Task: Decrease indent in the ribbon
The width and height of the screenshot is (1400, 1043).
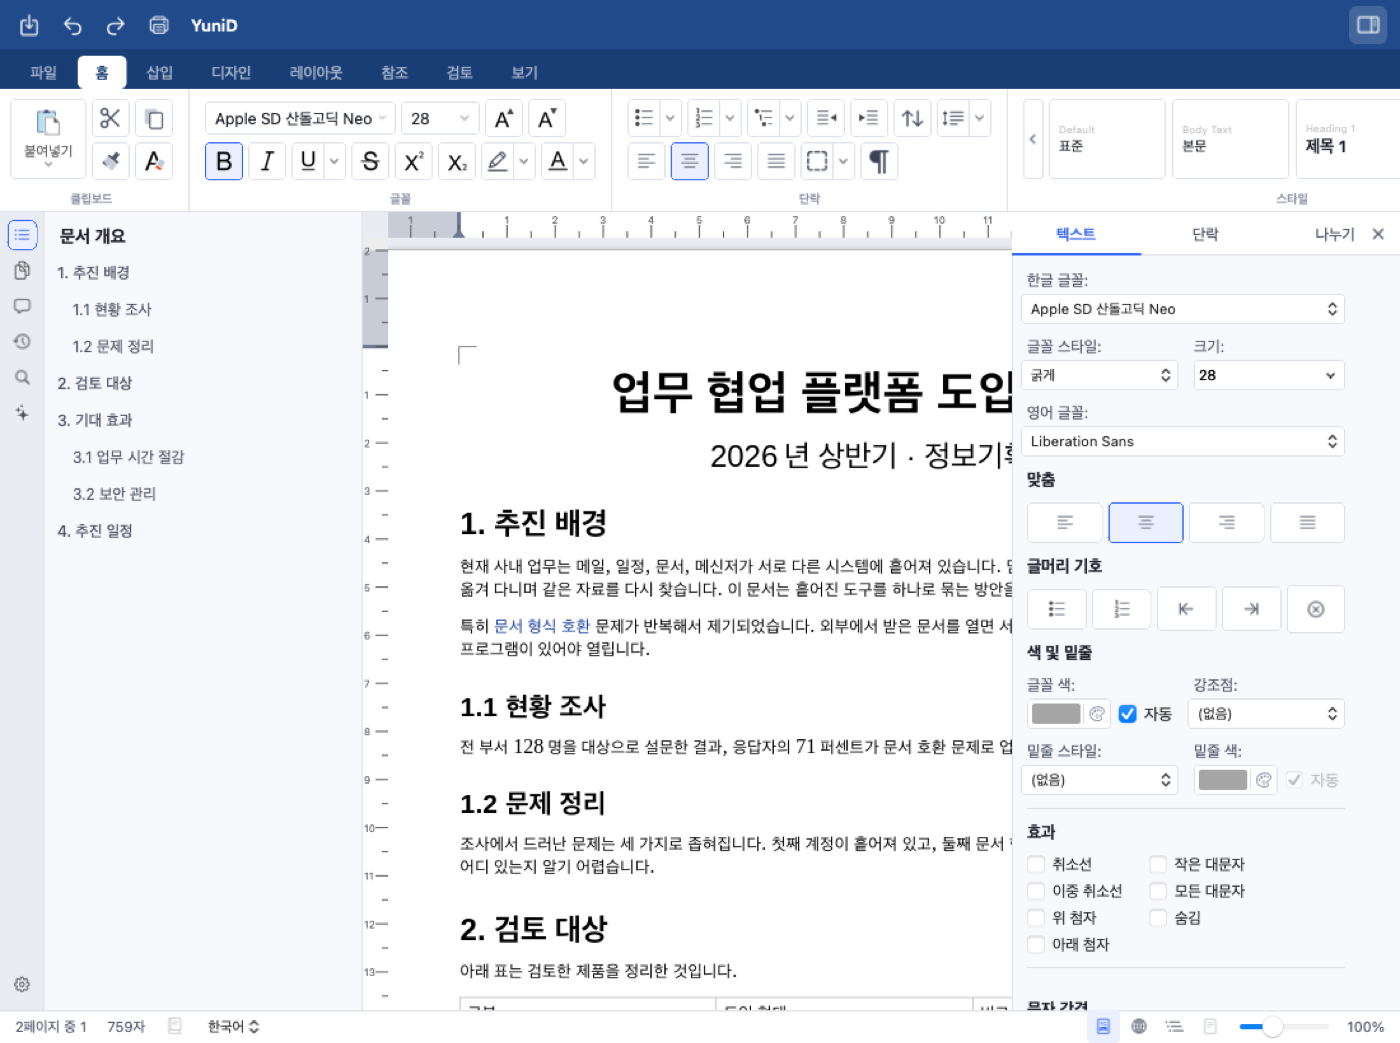Action: pos(826,118)
